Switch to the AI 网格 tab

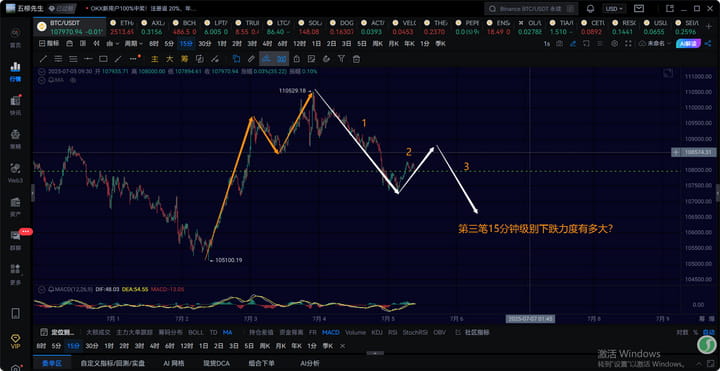[x=174, y=363]
